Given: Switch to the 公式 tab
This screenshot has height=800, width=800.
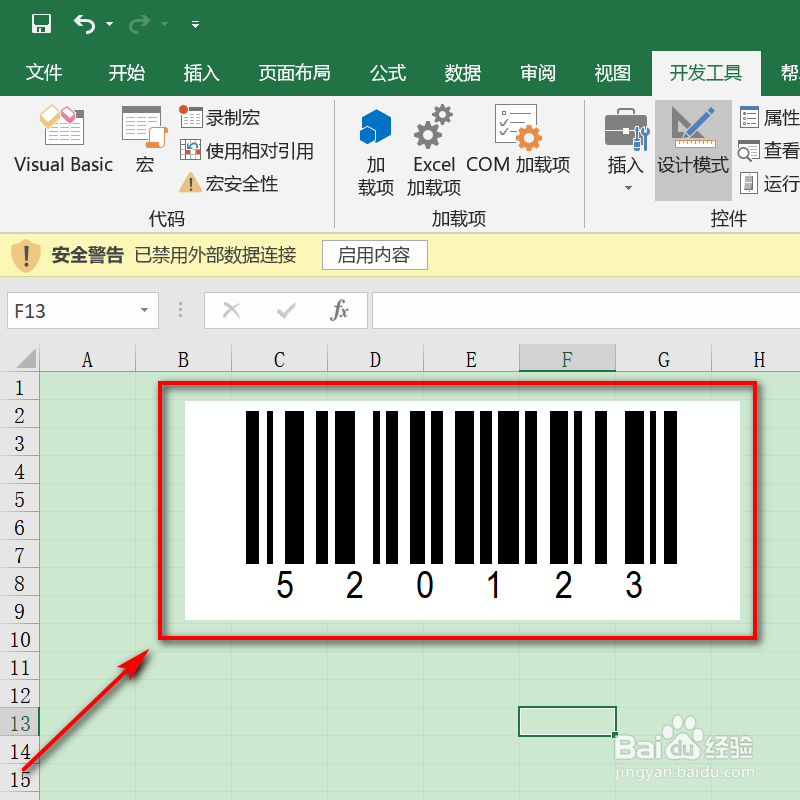Looking at the screenshot, I should pyautogui.click(x=388, y=73).
